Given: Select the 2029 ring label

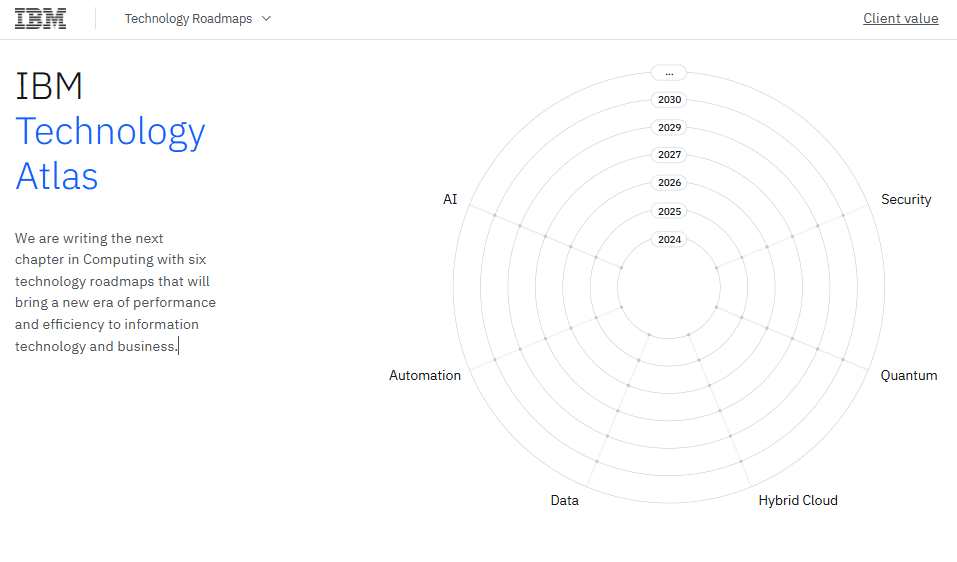Looking at the screenshot, I should 669,128.
